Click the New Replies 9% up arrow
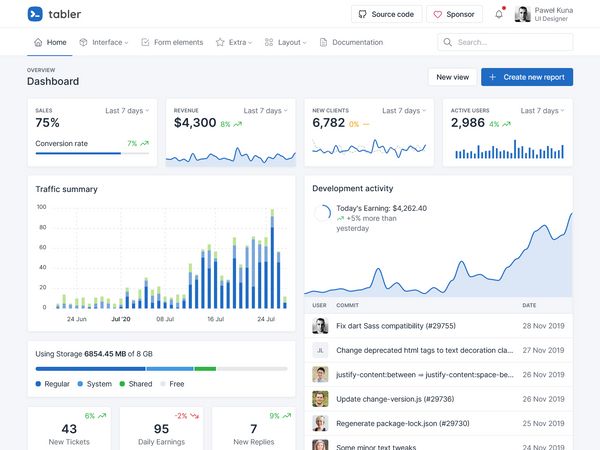 click(x=287, y=416)
